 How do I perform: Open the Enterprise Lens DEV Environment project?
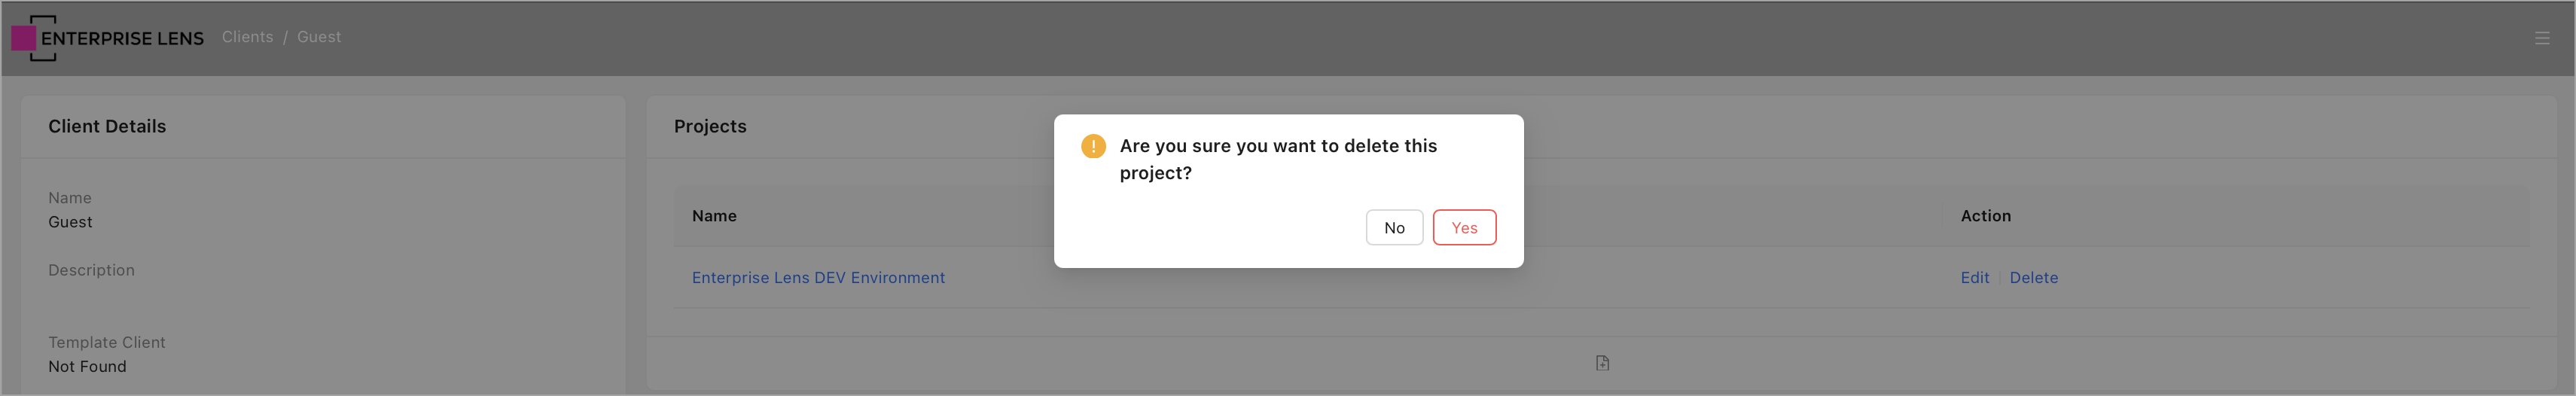[x=818, y=278]
